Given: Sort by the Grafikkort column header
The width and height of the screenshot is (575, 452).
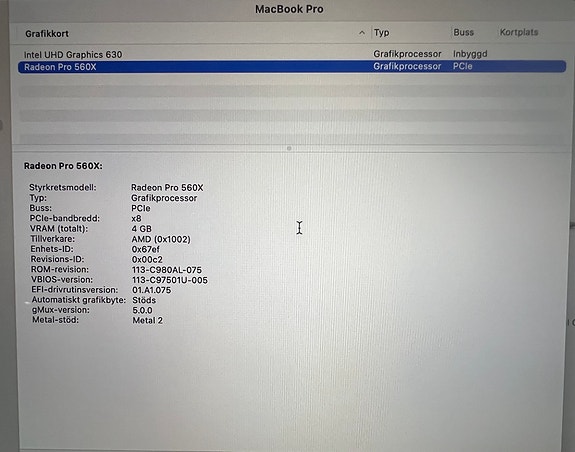Looking at the screenshot, I should (x=47, y=34).
